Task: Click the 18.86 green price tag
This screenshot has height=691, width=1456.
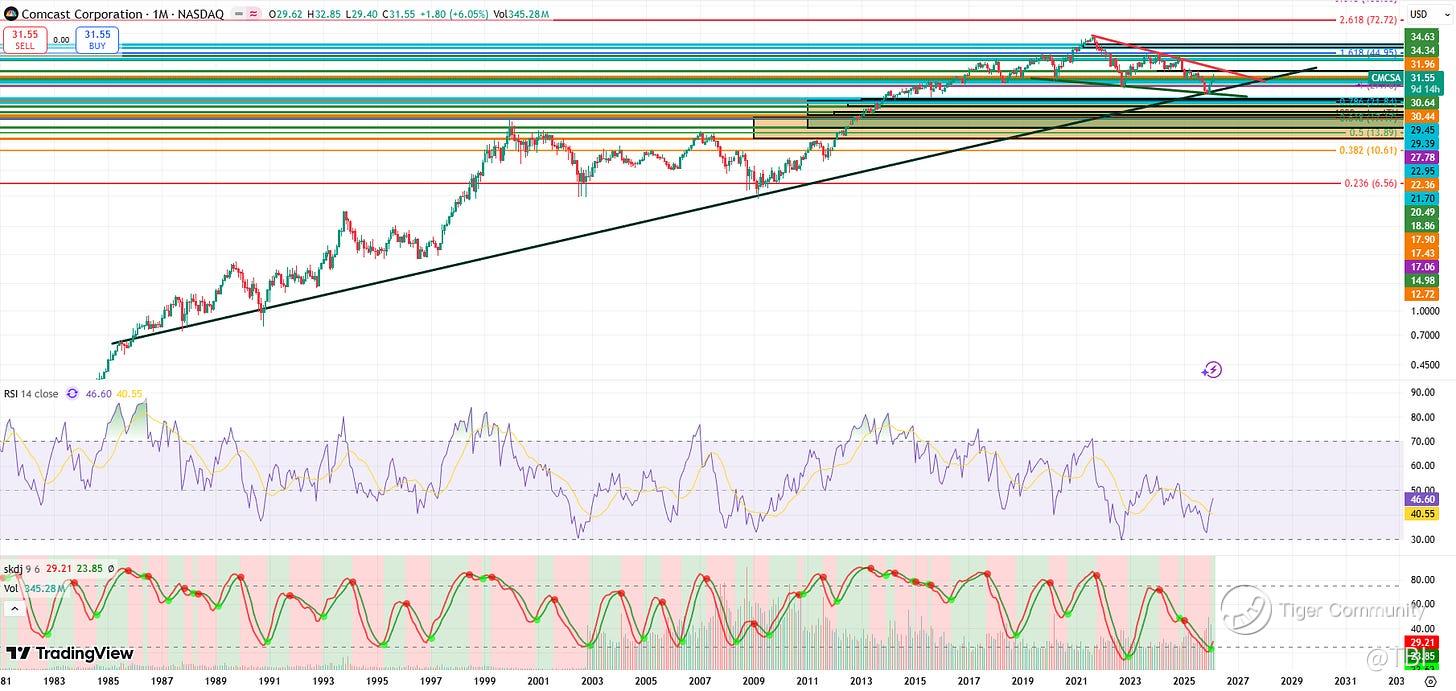Action: [x=1422, y=226]
